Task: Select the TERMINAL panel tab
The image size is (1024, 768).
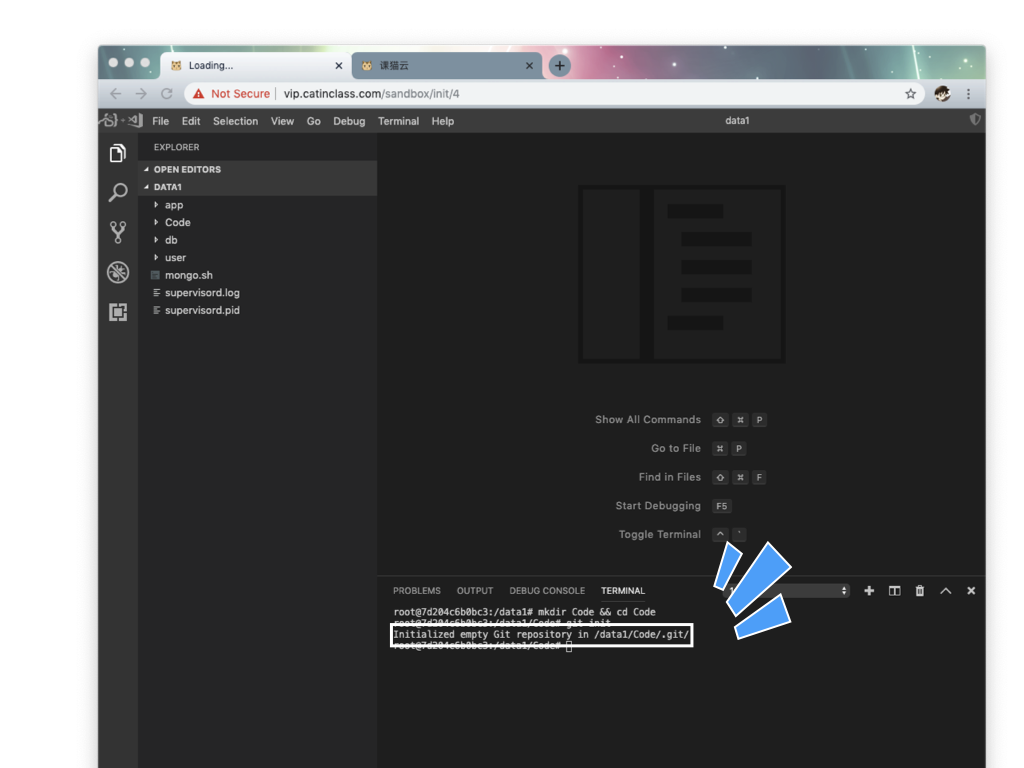Action: pyautogui.click(x=622, y=590)
